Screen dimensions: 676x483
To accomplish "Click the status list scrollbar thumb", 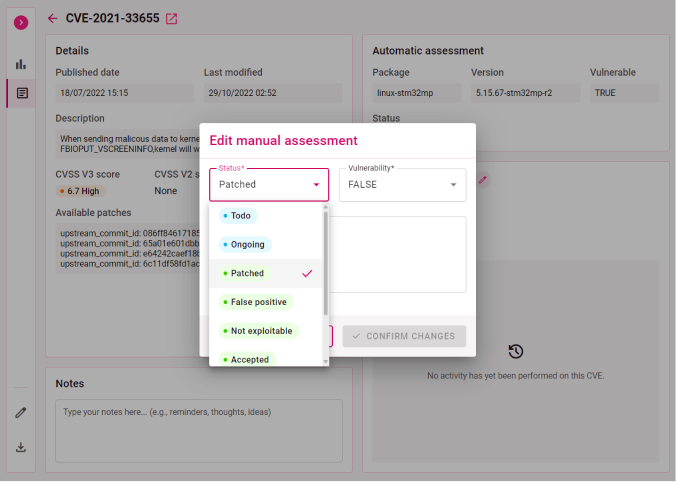I will click(325, 263).
